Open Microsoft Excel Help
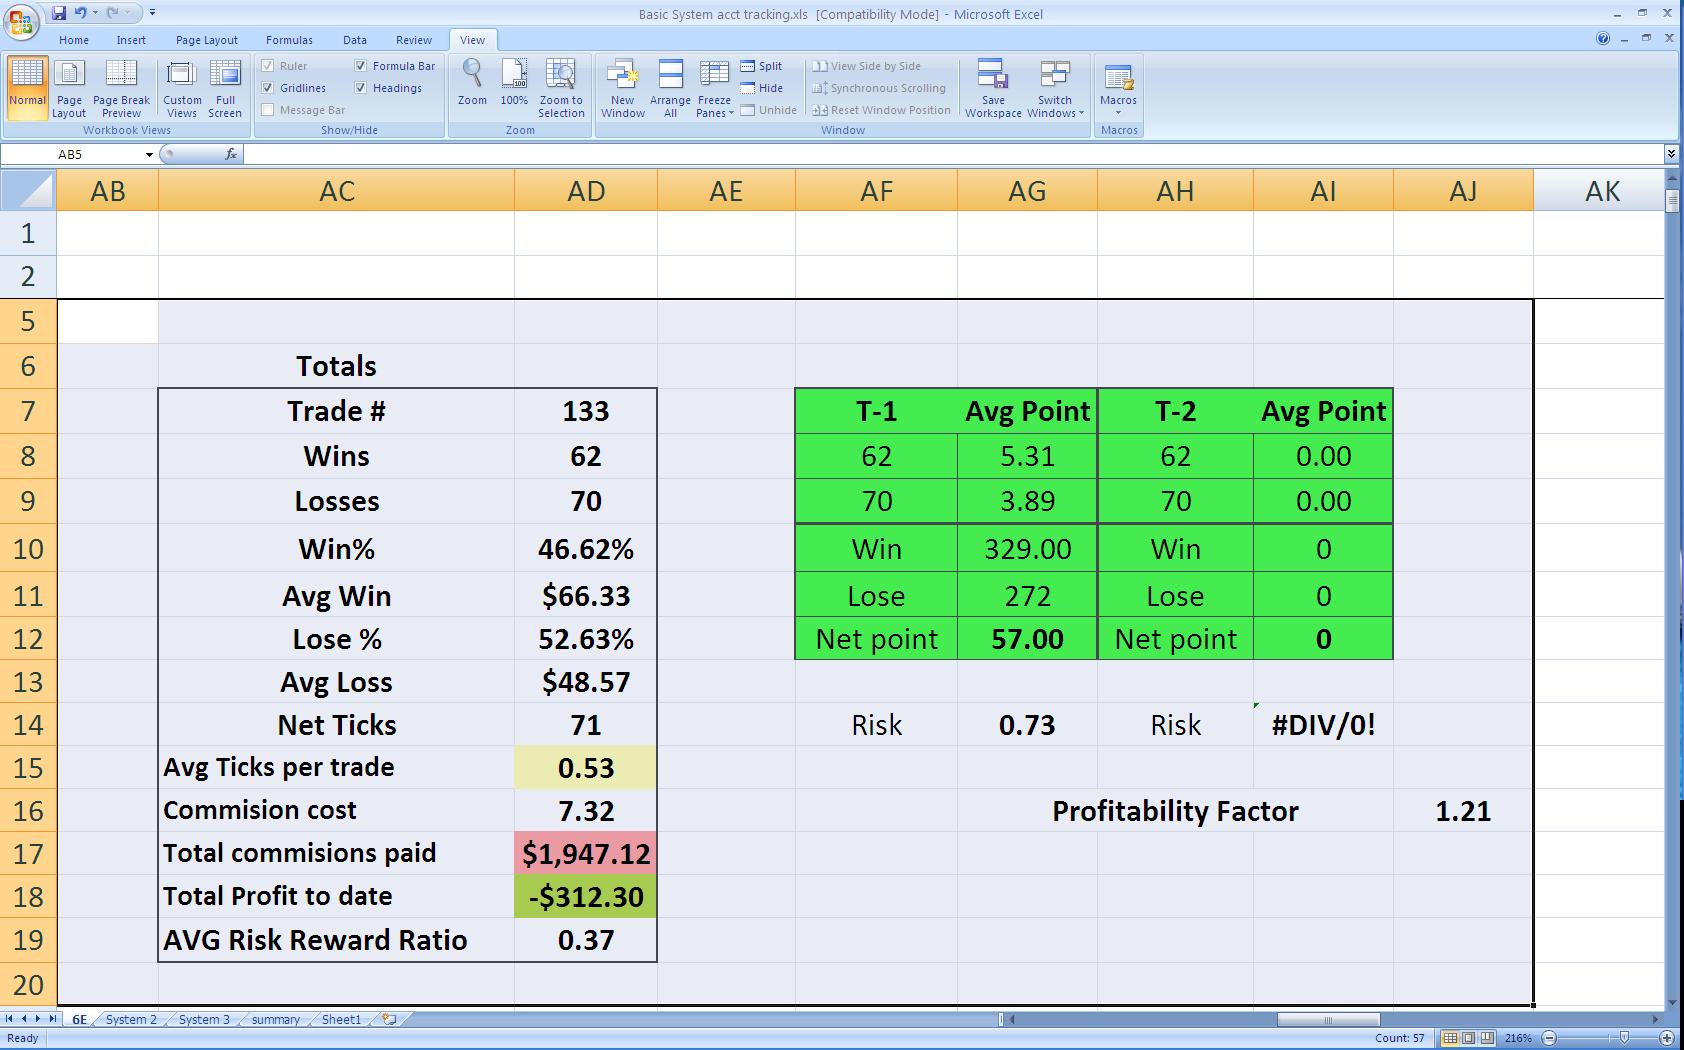This screenshot has height=1050, width=1684. 1603,39
